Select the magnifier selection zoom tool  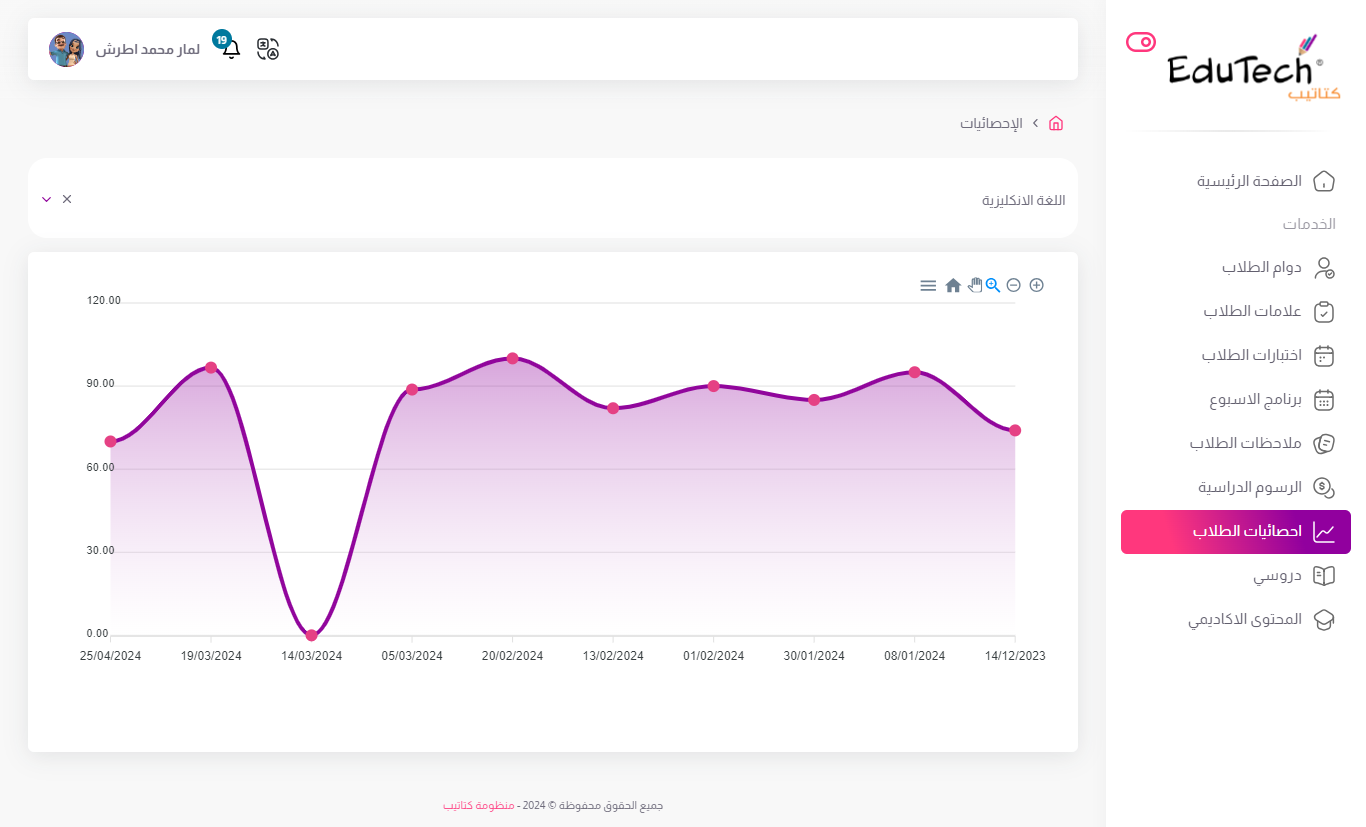993,285
